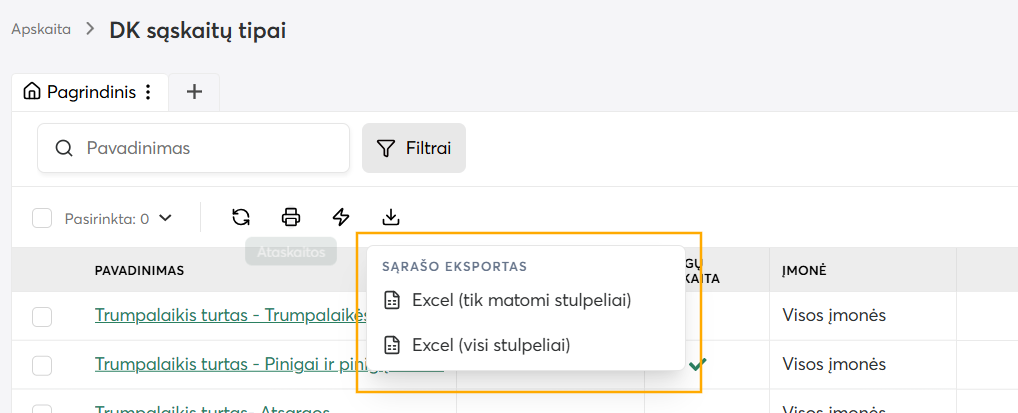The height and width of the screenshot is (413, 1018).
Task: Open the three-dot menu on Pagrindinis tab
Action: [149, 92]
